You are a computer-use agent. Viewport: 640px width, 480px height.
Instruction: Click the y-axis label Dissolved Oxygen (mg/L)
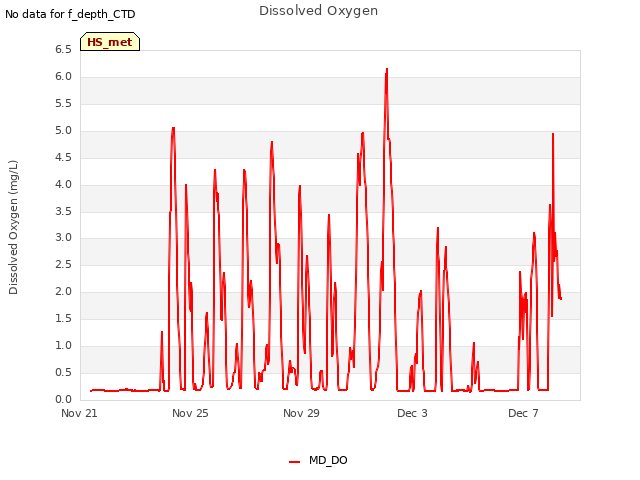tap(13, 227)
